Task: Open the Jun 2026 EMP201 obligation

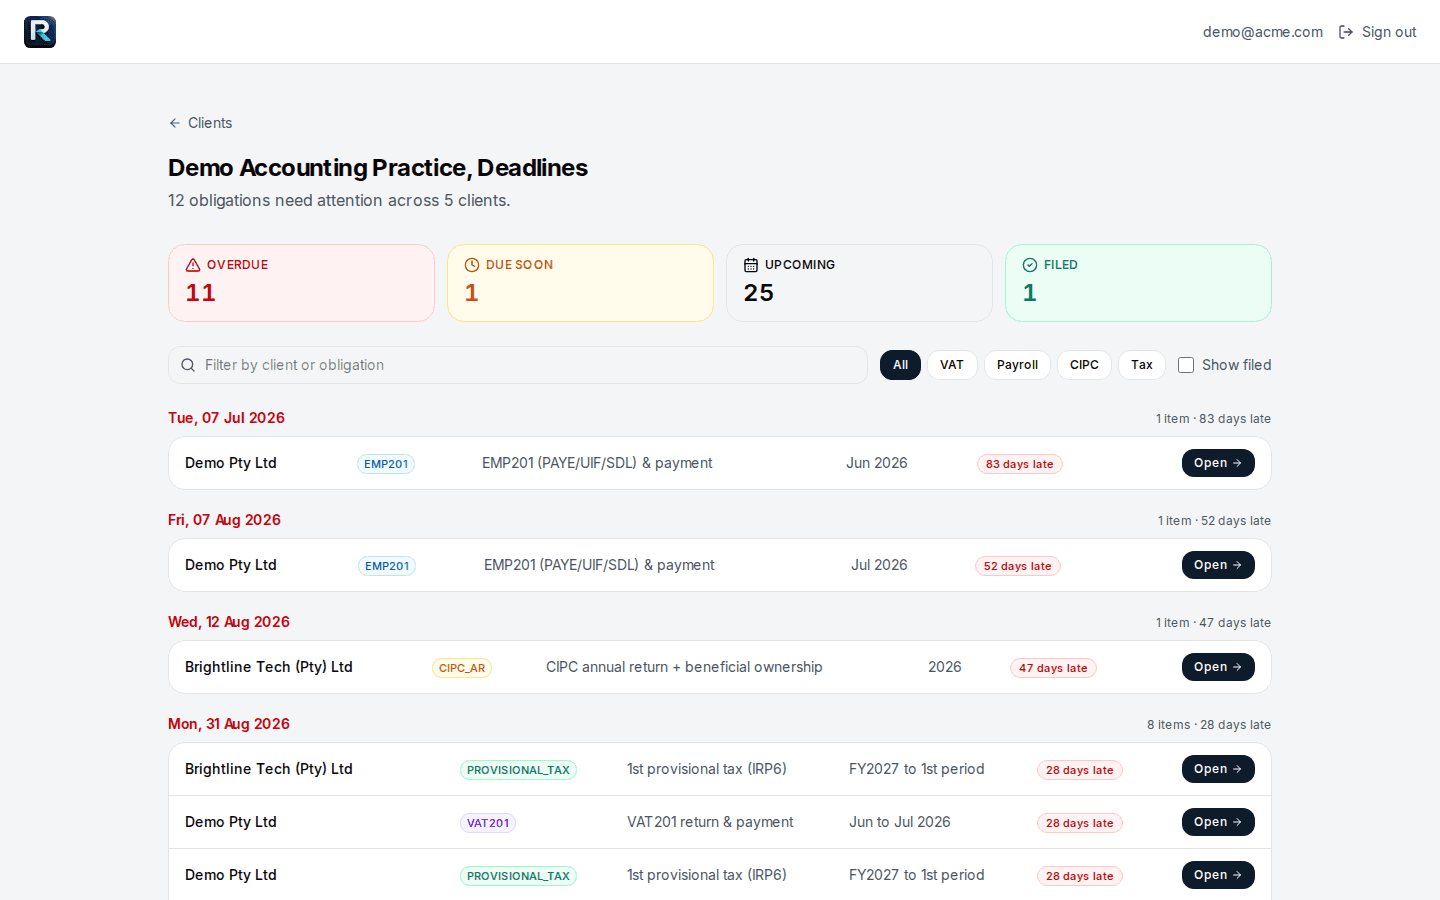Action: 1218,463
